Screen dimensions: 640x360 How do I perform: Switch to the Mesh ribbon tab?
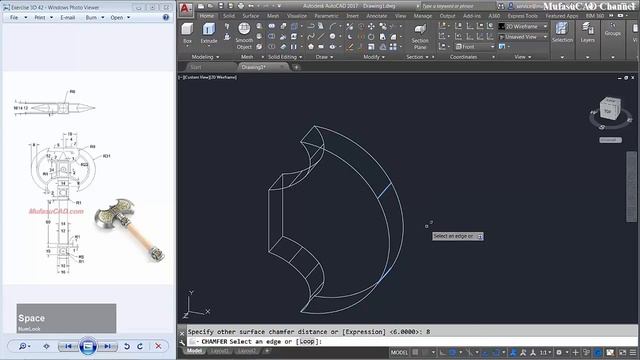[273, 16]
